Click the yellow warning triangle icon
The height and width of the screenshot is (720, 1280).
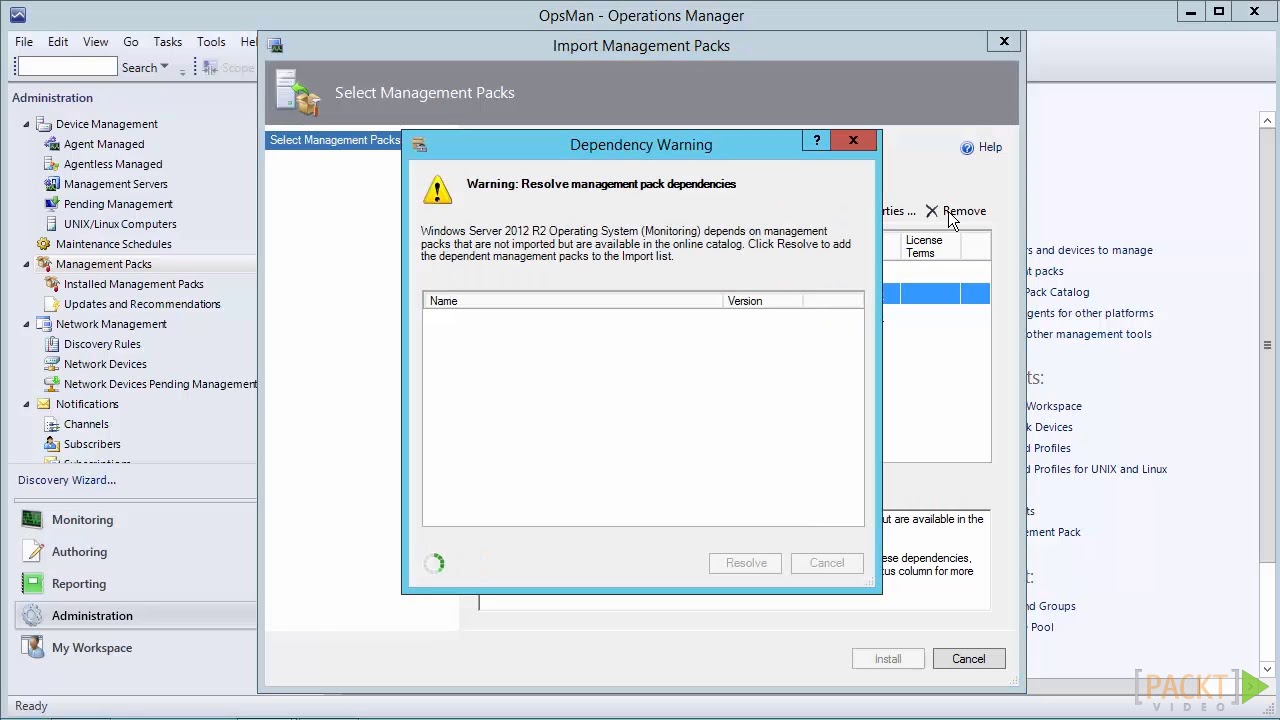(437, 190)
